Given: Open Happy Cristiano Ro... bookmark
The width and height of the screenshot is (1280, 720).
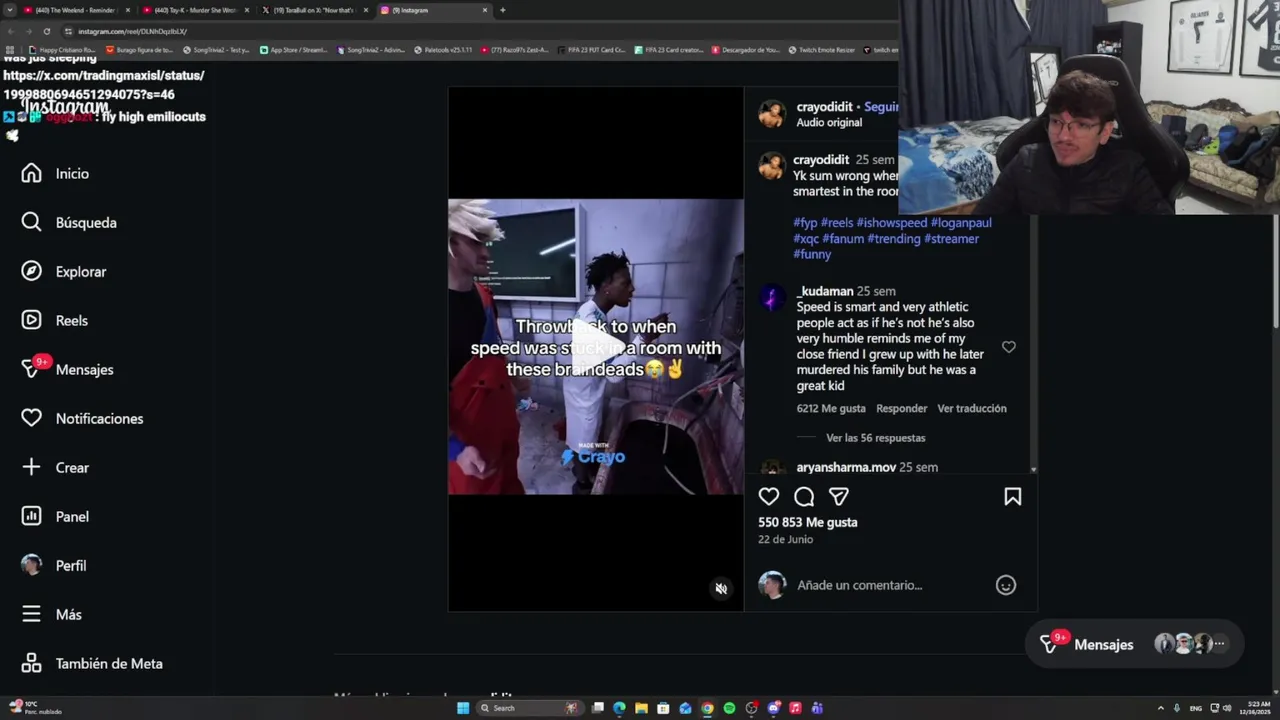Looking at the screenshot, I should point(62,49).
